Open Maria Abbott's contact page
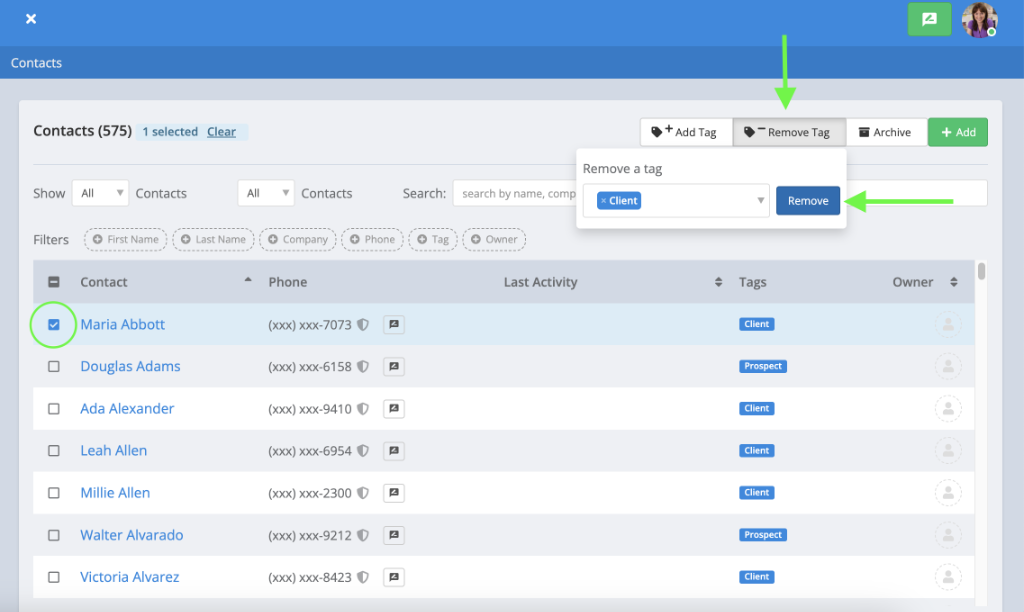 [123, 325]
